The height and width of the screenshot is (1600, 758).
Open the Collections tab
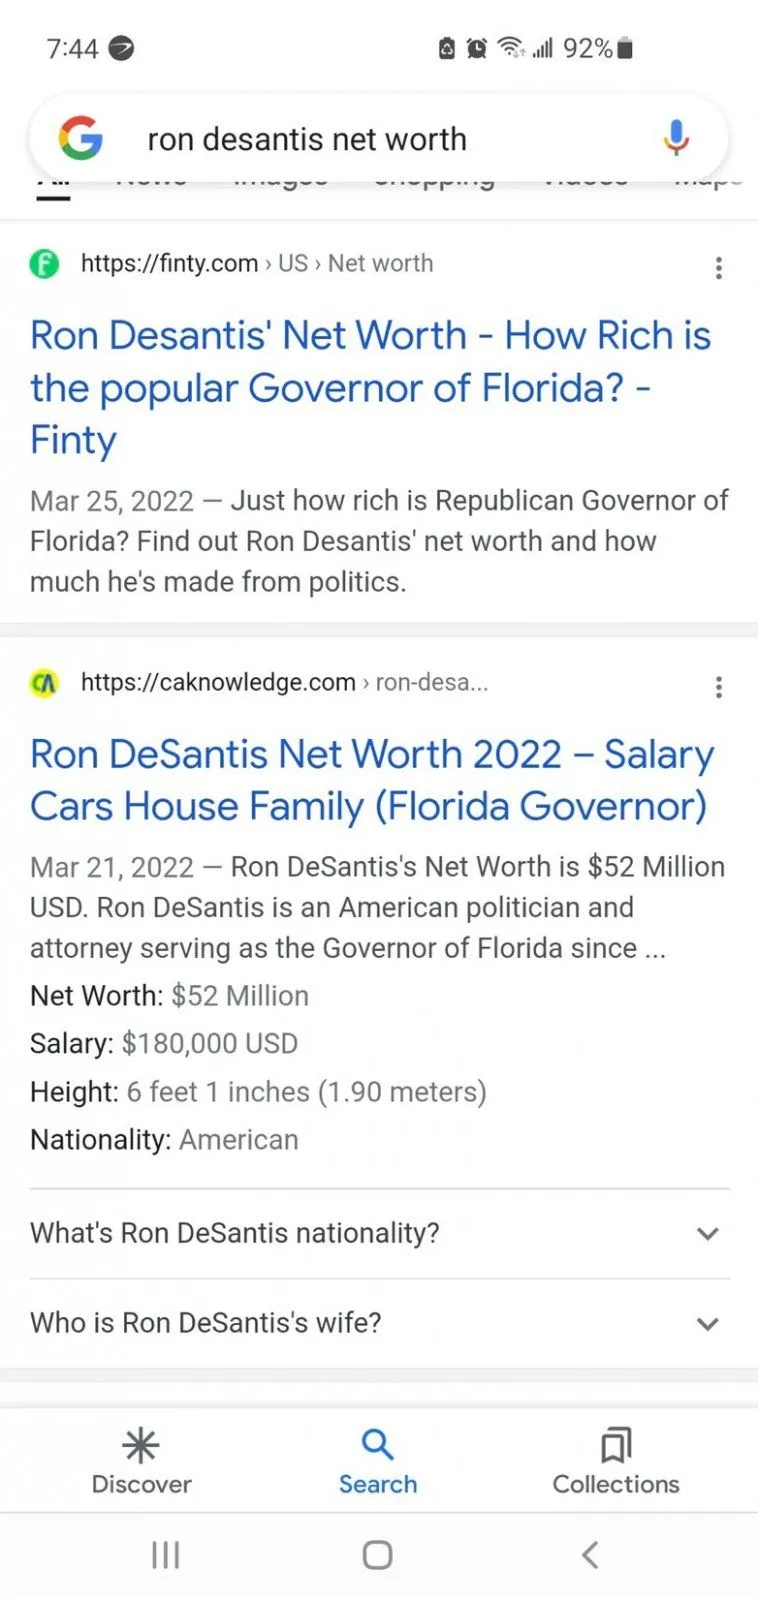pos(615,1461)
